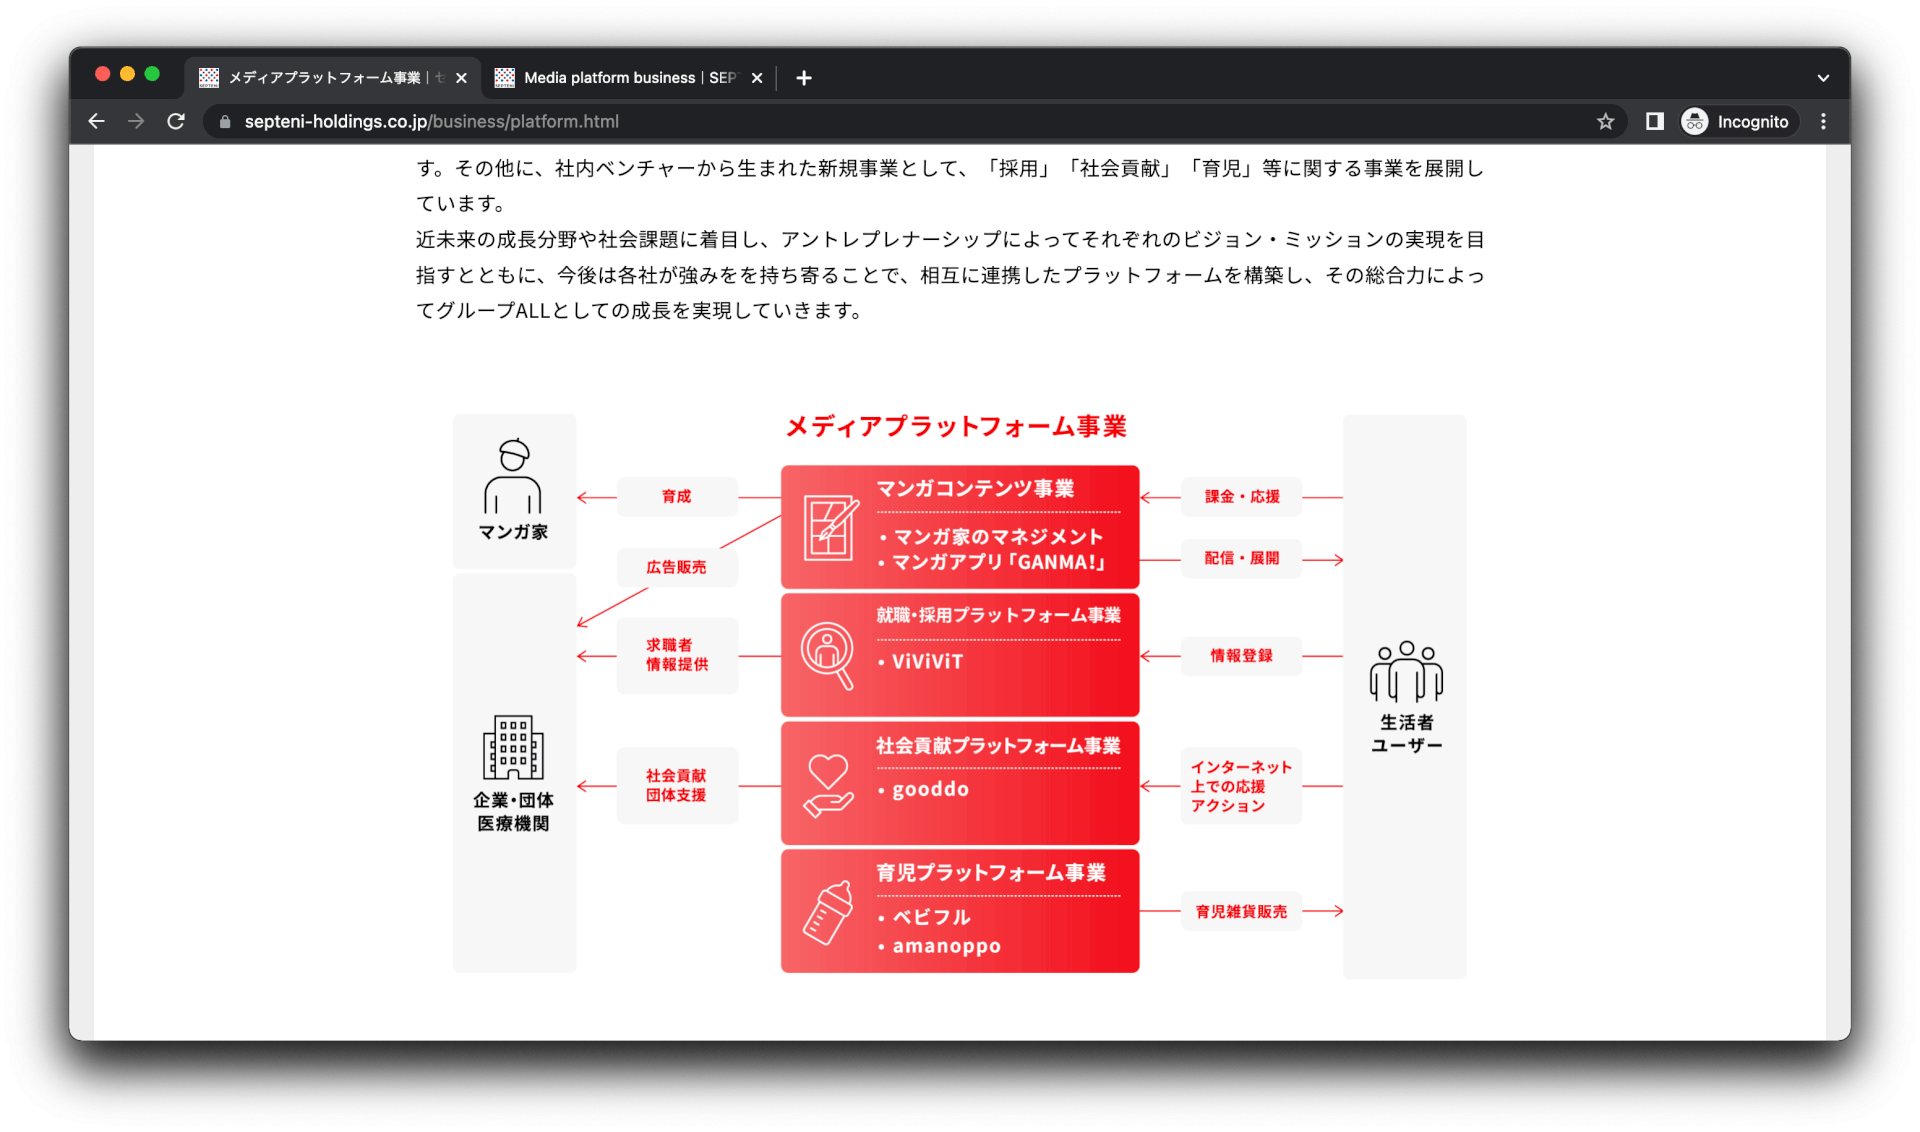Viewport: 1920px width, 1132px height.
Task: Expand the tab search chevron
Action: point(1822,77)
